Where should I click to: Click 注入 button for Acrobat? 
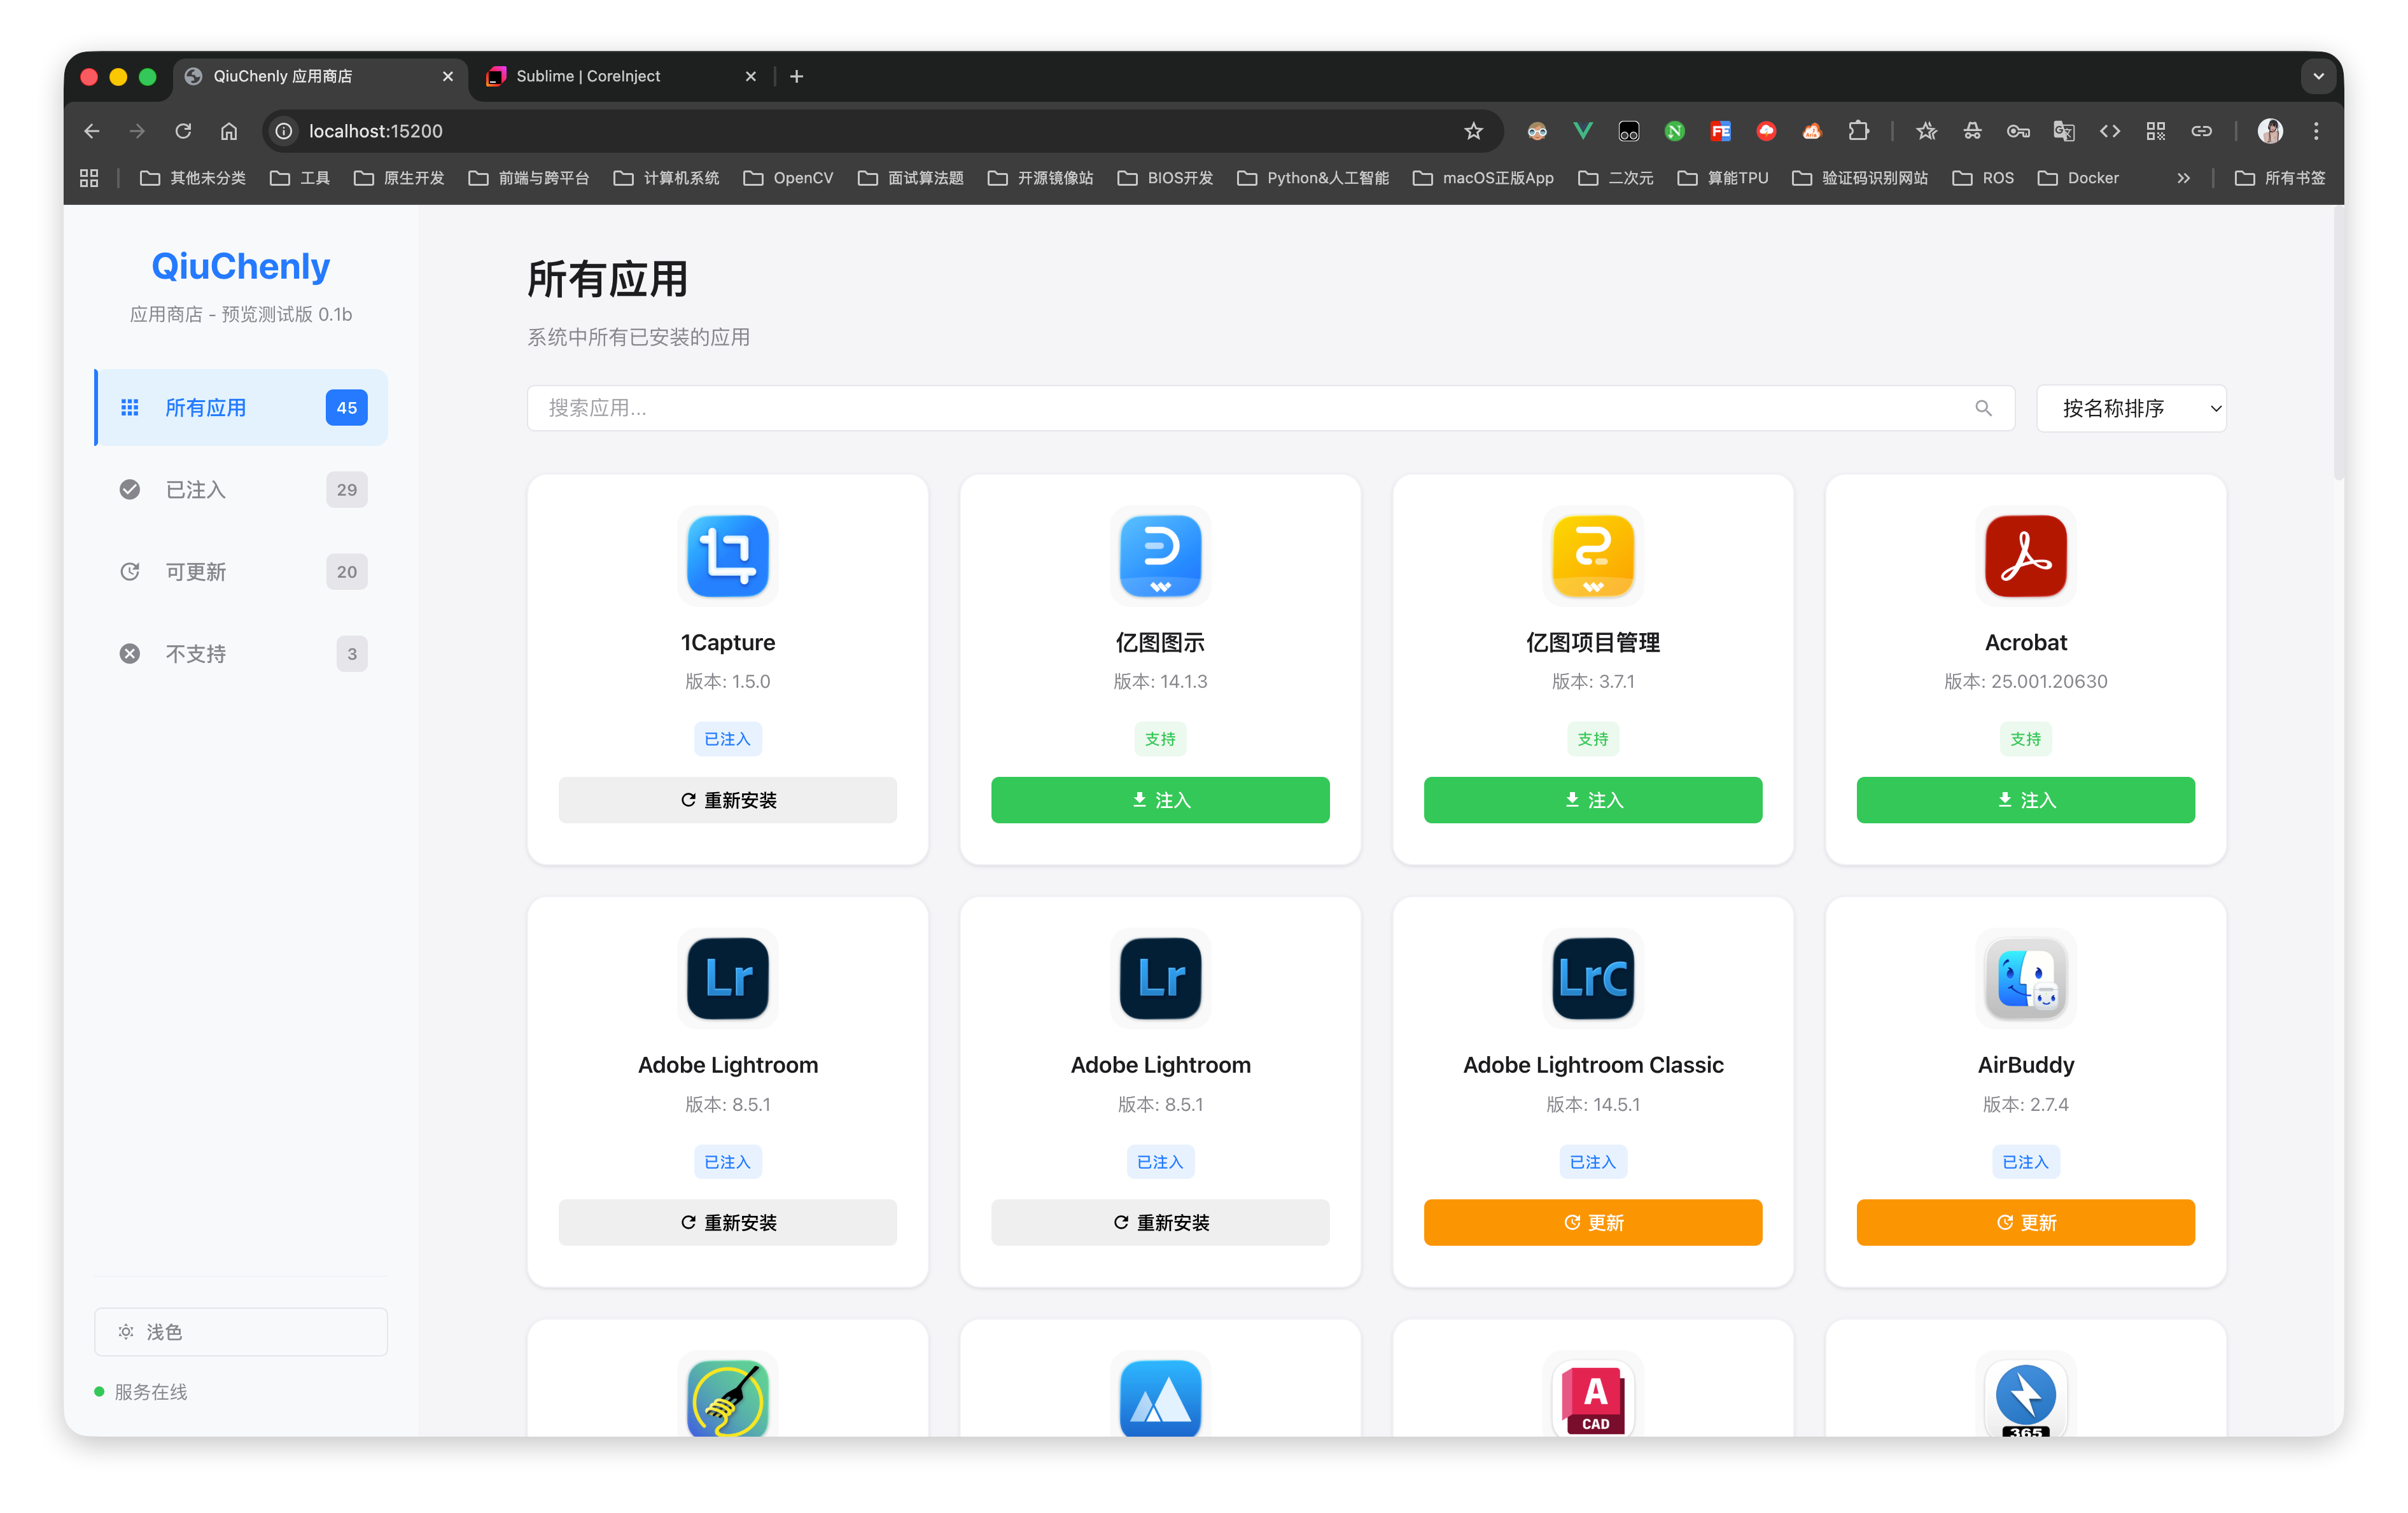click(2025, 800)
